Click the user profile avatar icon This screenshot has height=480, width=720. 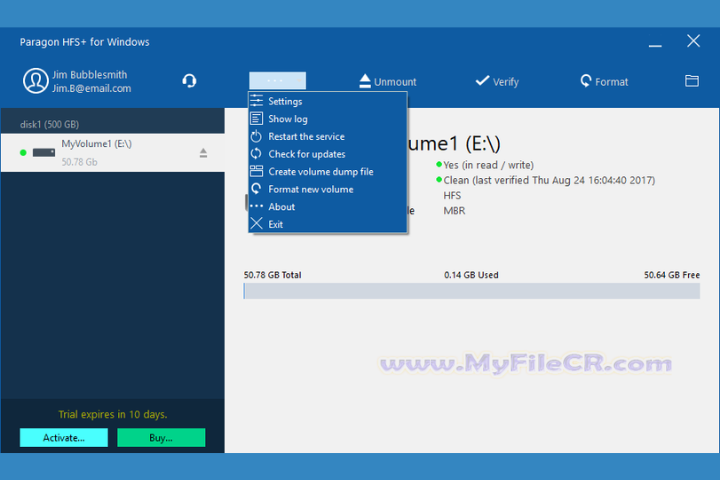coord(35,81)
